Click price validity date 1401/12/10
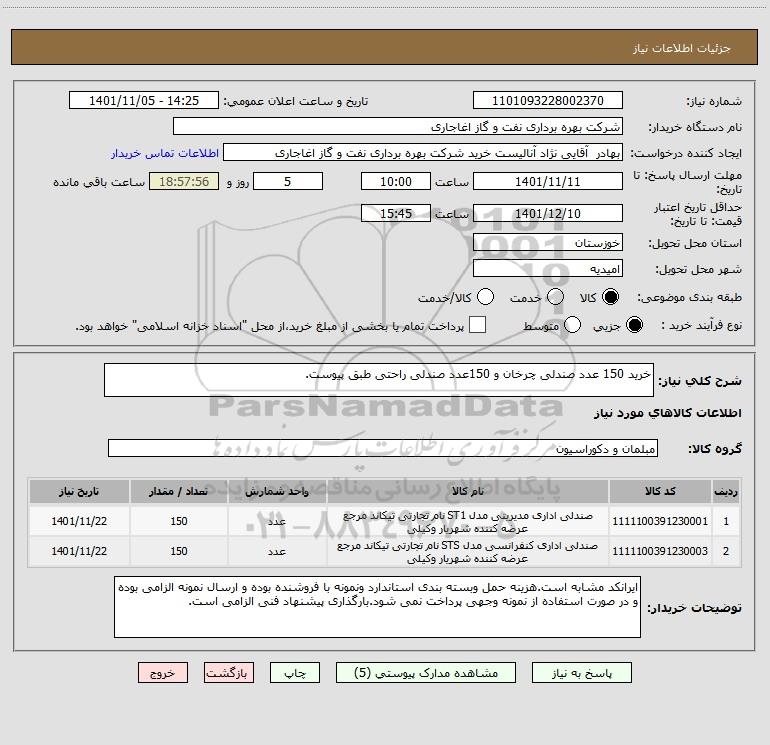 [x=548, y=213]
